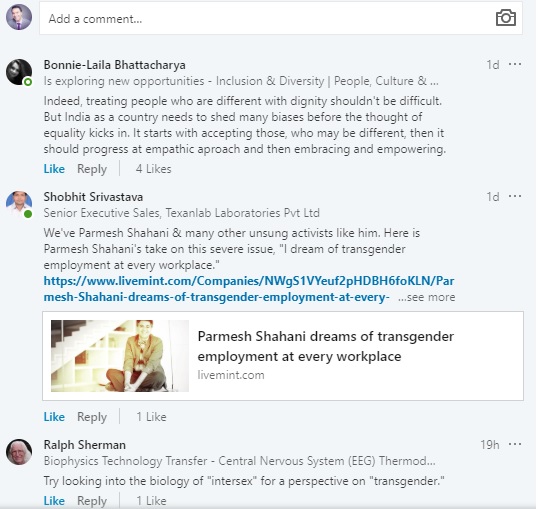Reply to Bonnie-Laila Bhattacharya's comment
The image size is (549, 509).
(92, 169)
